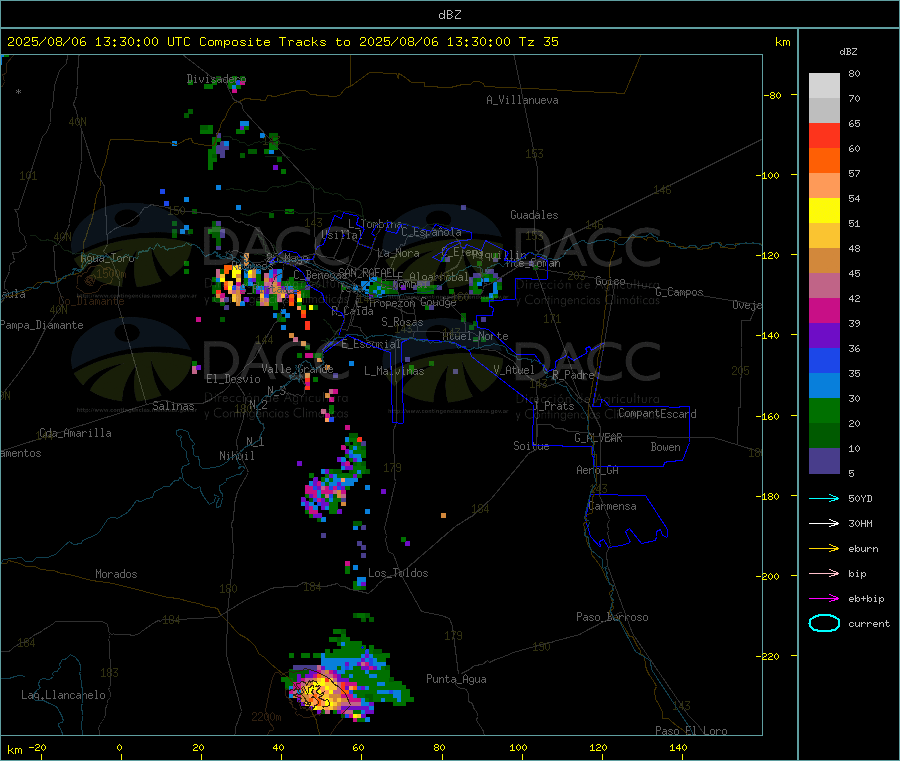Click the magenta 39 dBZ color band
This screenshot has width=900, height=761.
824,310
